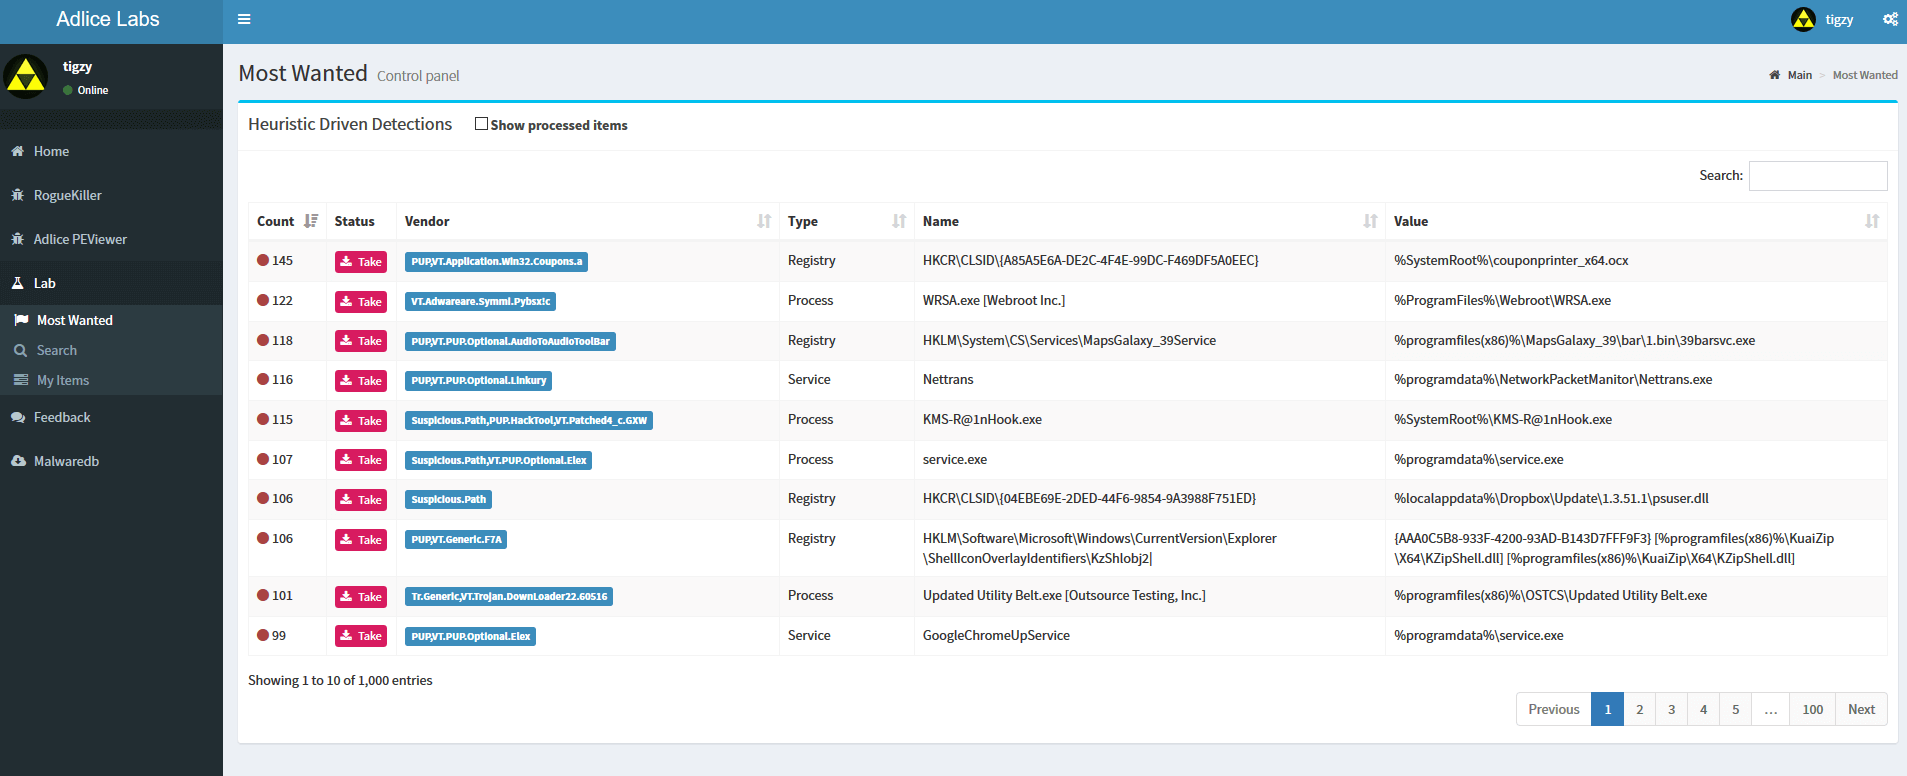Click the PUP.VT.PUP.Optional.Linkury vendor tag
Image resolution: width=1907 pixels, height=776 pixels.
coord(478,380)
